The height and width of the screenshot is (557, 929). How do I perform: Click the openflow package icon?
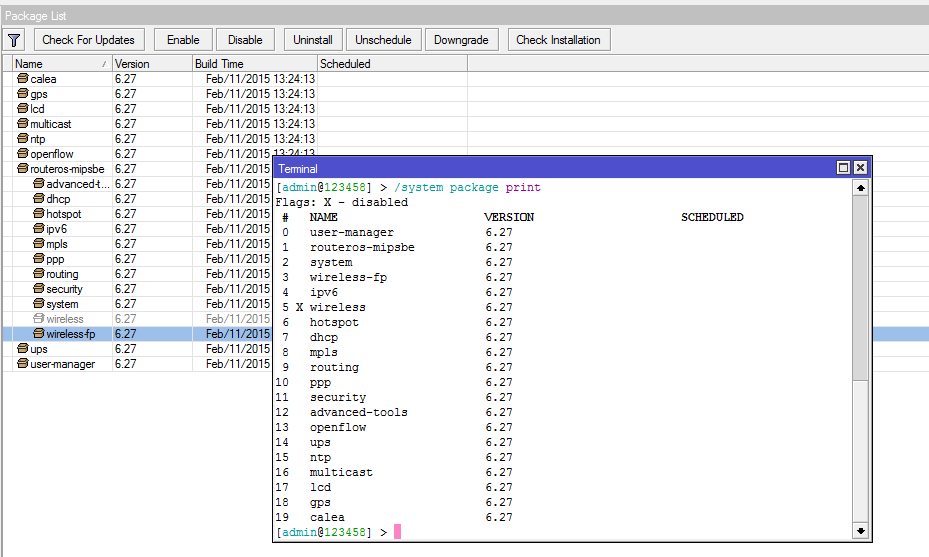[x=23, y=153]
